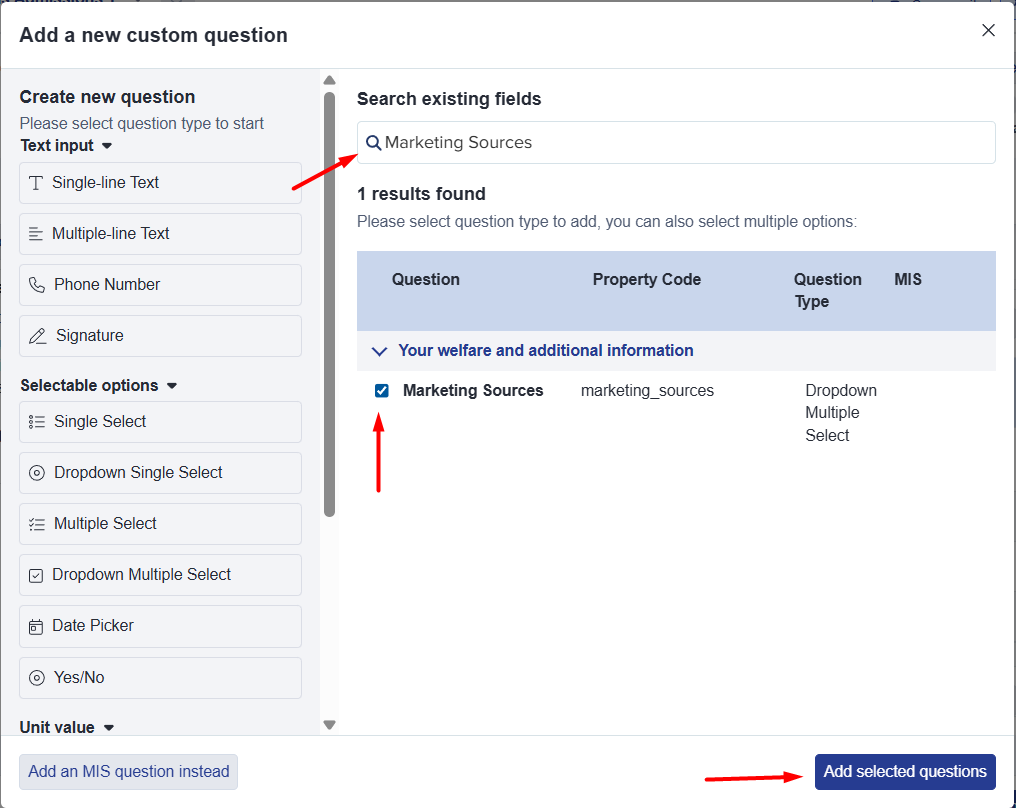This screenshot has width=1016, height=808.
Task: Click the Dropdown Multiple Select checkbox icon
Action: tap(36, 575)
